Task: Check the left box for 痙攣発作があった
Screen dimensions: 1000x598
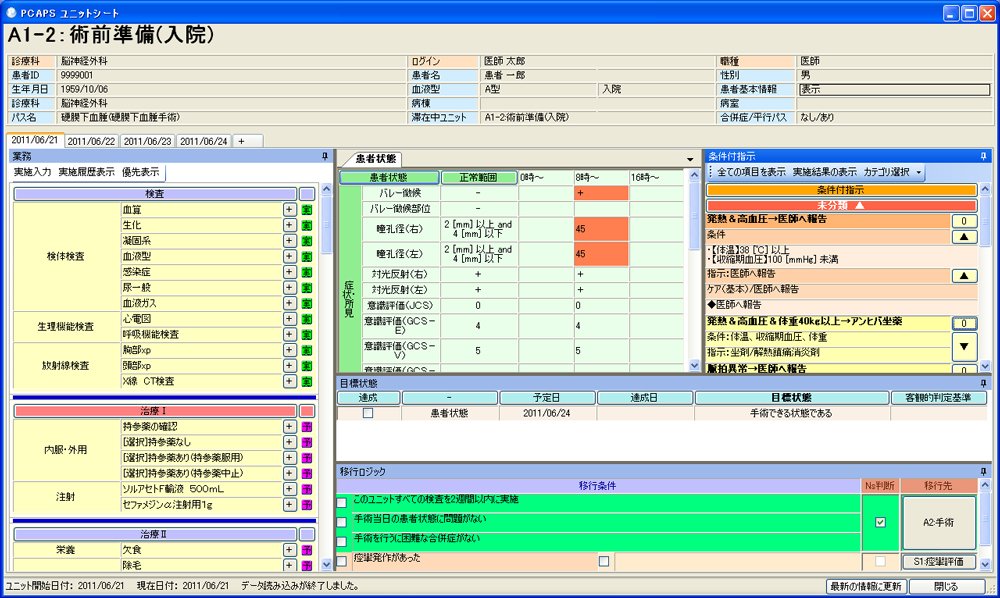Action: click(x=342, y=561)
